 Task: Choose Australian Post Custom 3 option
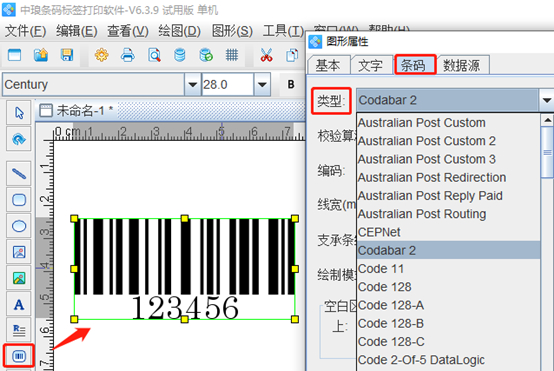448,159
